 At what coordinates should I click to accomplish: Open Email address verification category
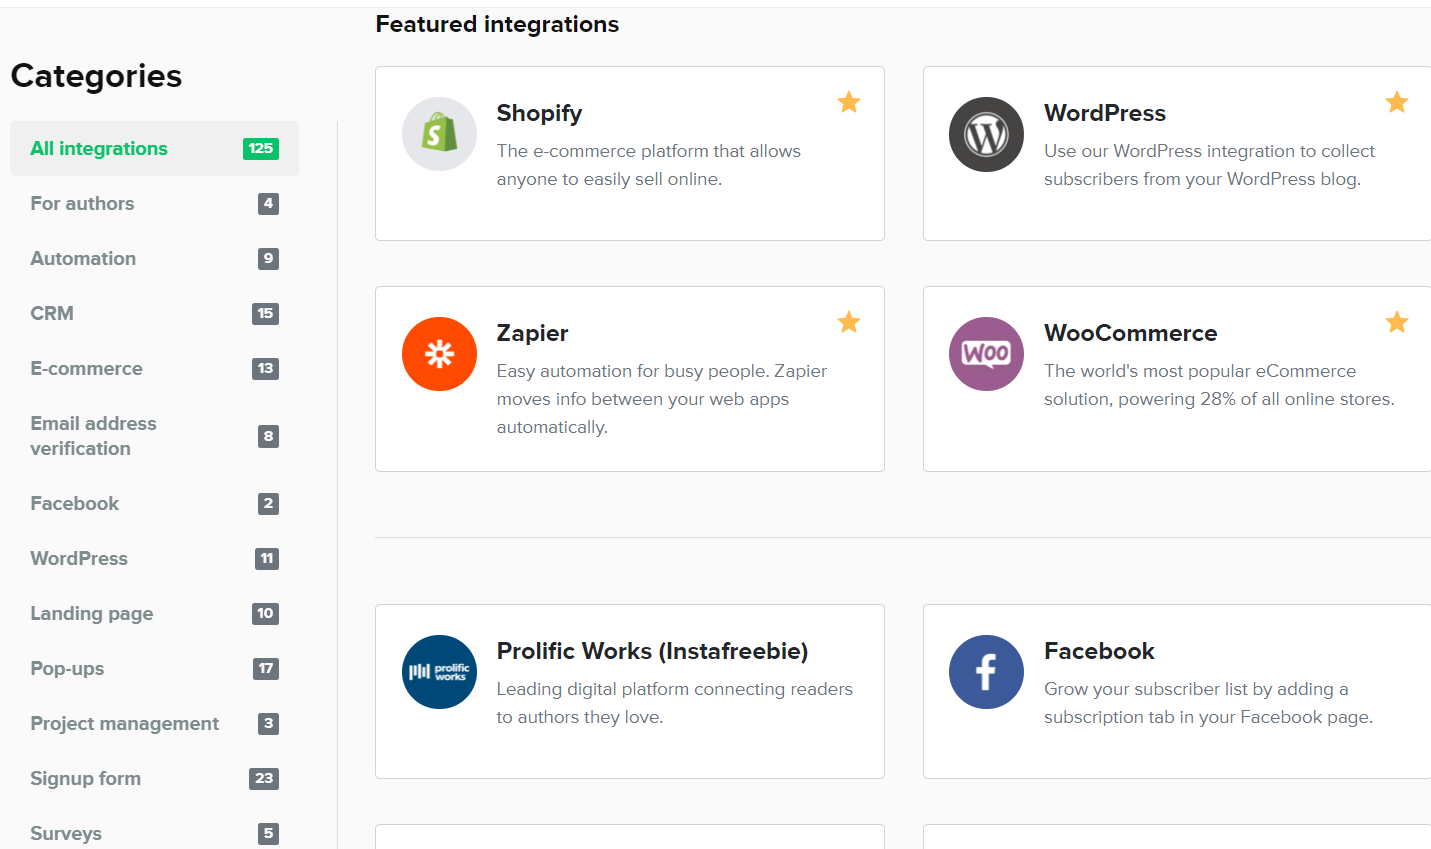(154, 436)
